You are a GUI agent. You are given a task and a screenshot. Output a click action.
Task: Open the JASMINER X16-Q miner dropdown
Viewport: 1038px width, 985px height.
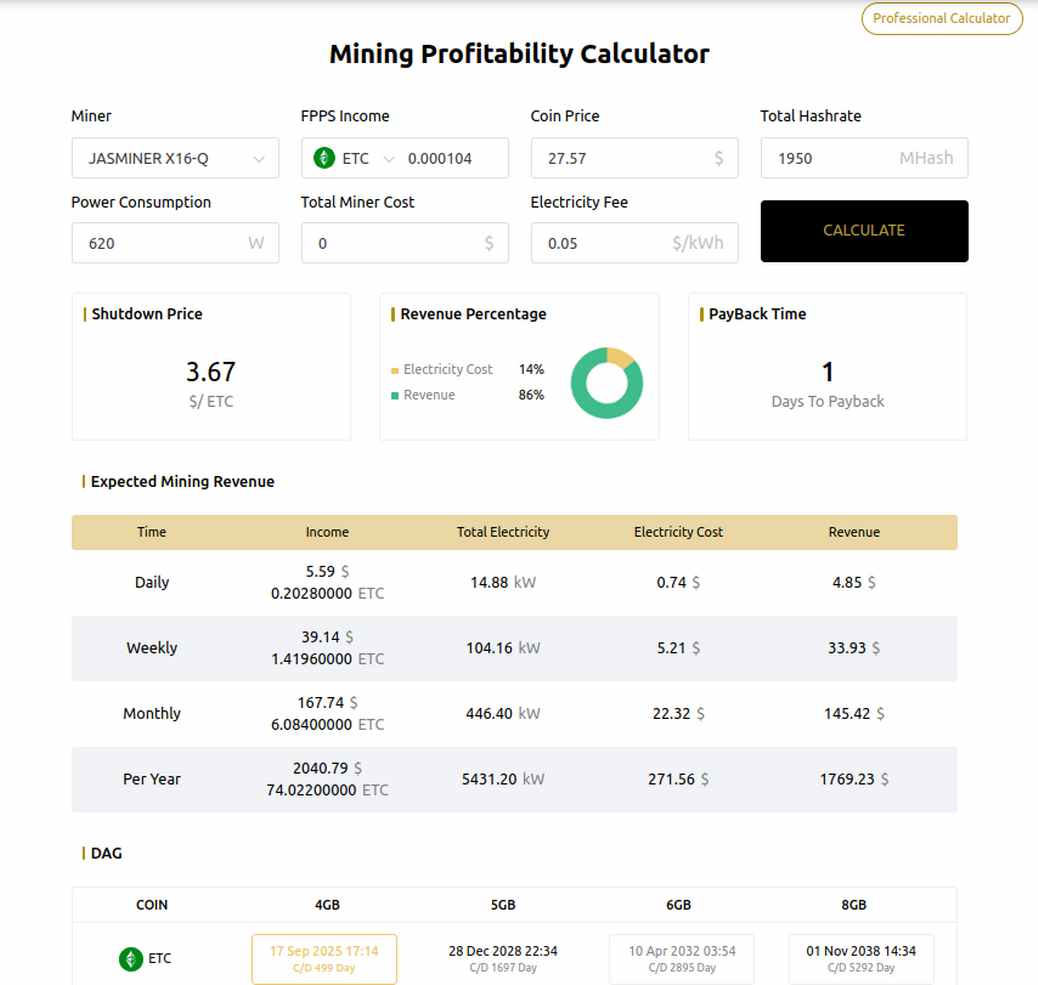175,158
